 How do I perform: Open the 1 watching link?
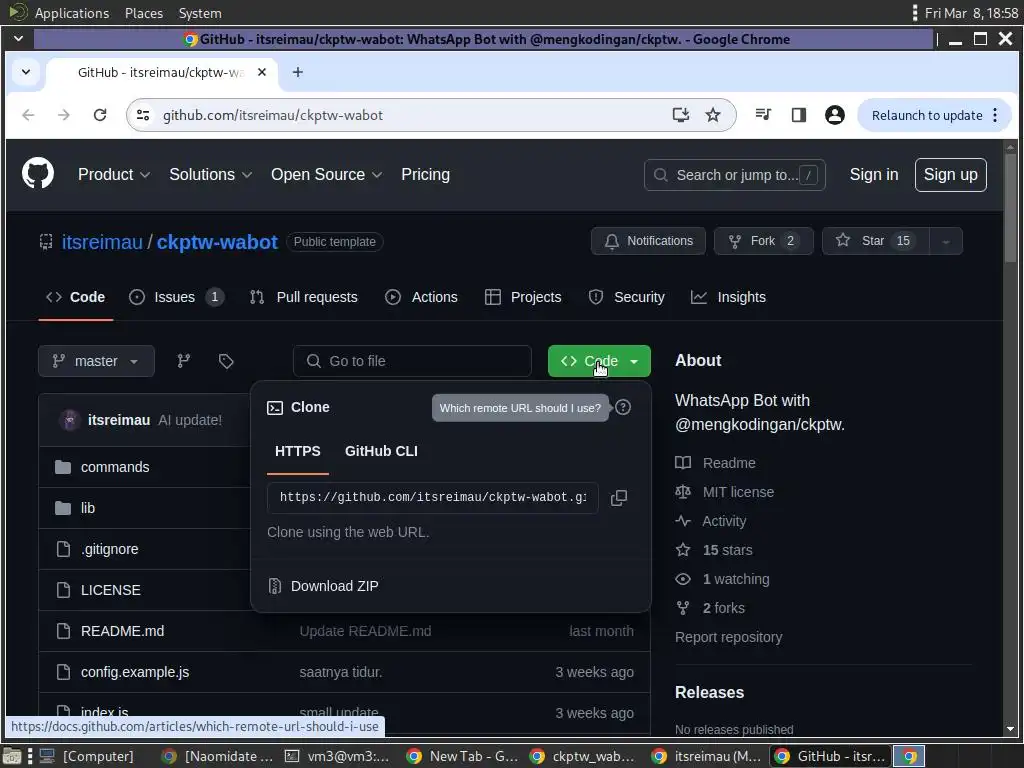point(722,579)
